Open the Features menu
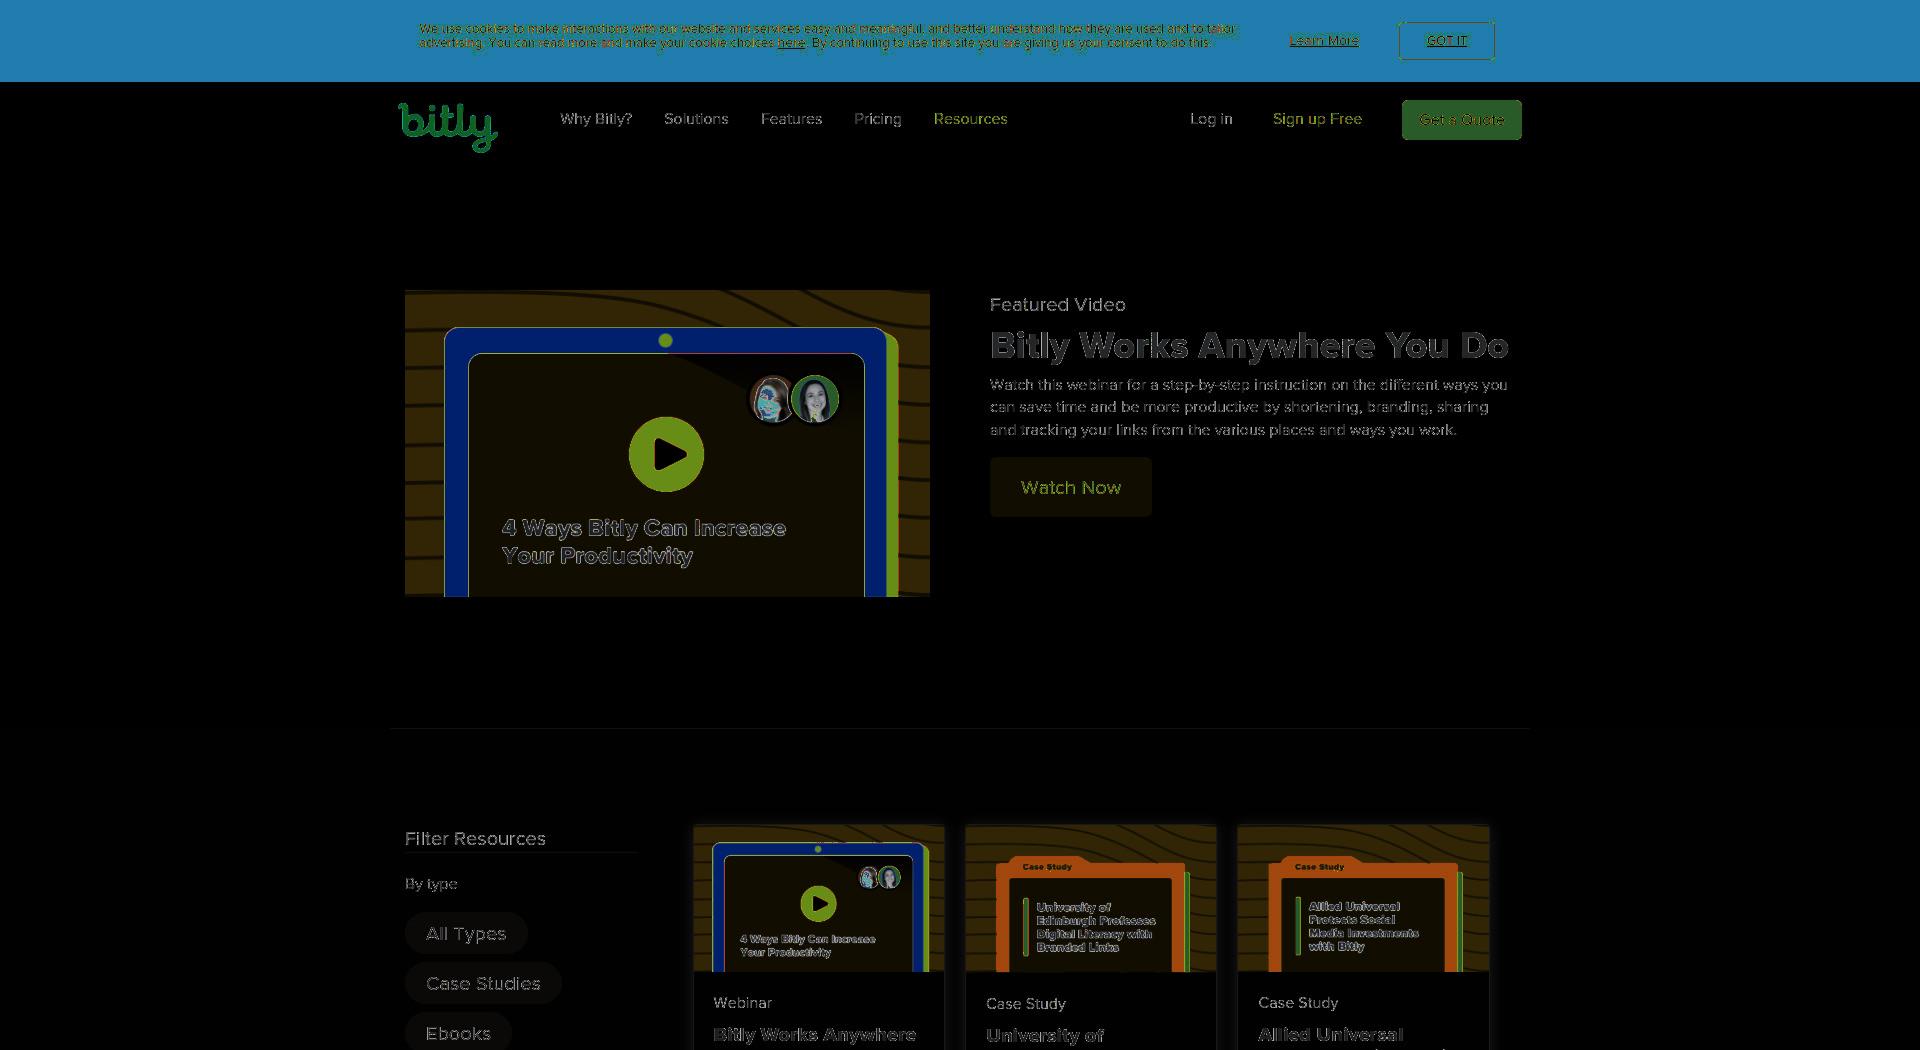Screen dimensions: 1920x1050 pos(791,119)
